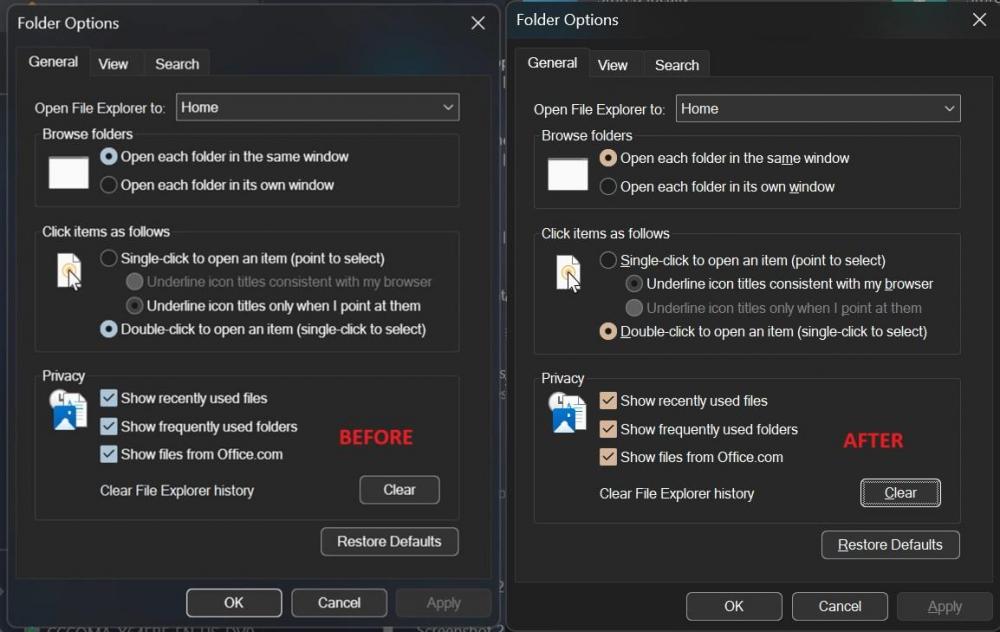Close the BEFORE Folder Options dialog
1000x632 pixels.
478,23
